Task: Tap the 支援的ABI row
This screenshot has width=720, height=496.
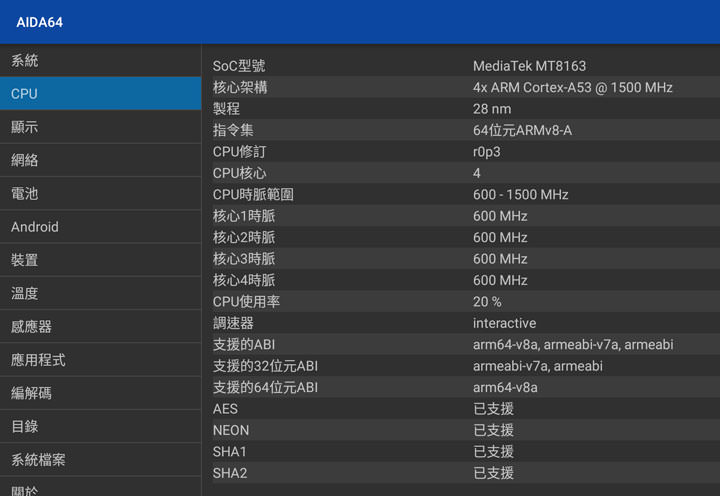Action: [x=460, y=345]
